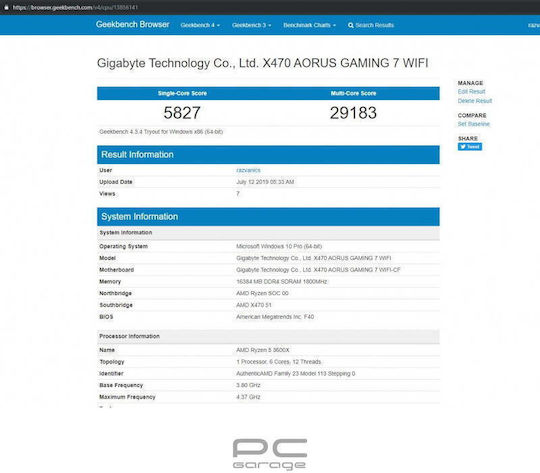This screenshot has width=540, height=473.
Task: Click the Geekbench 4.3.4 Tryout version text
Action: click(x=161, y=132)
